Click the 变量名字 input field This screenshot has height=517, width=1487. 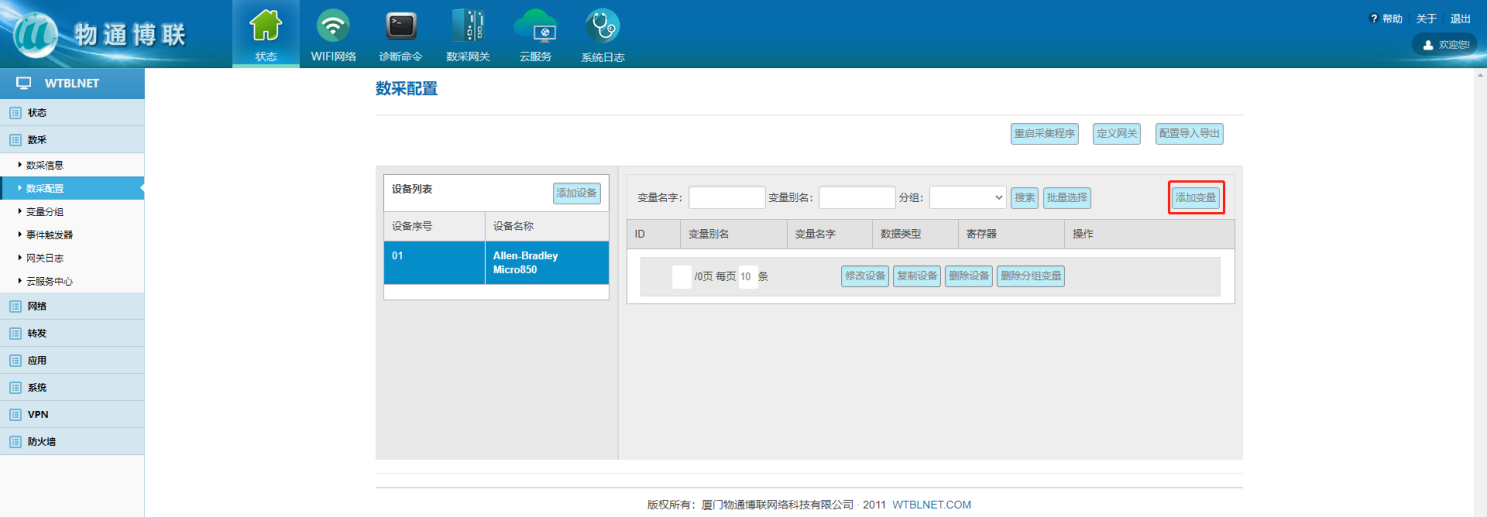coord(726,198)
